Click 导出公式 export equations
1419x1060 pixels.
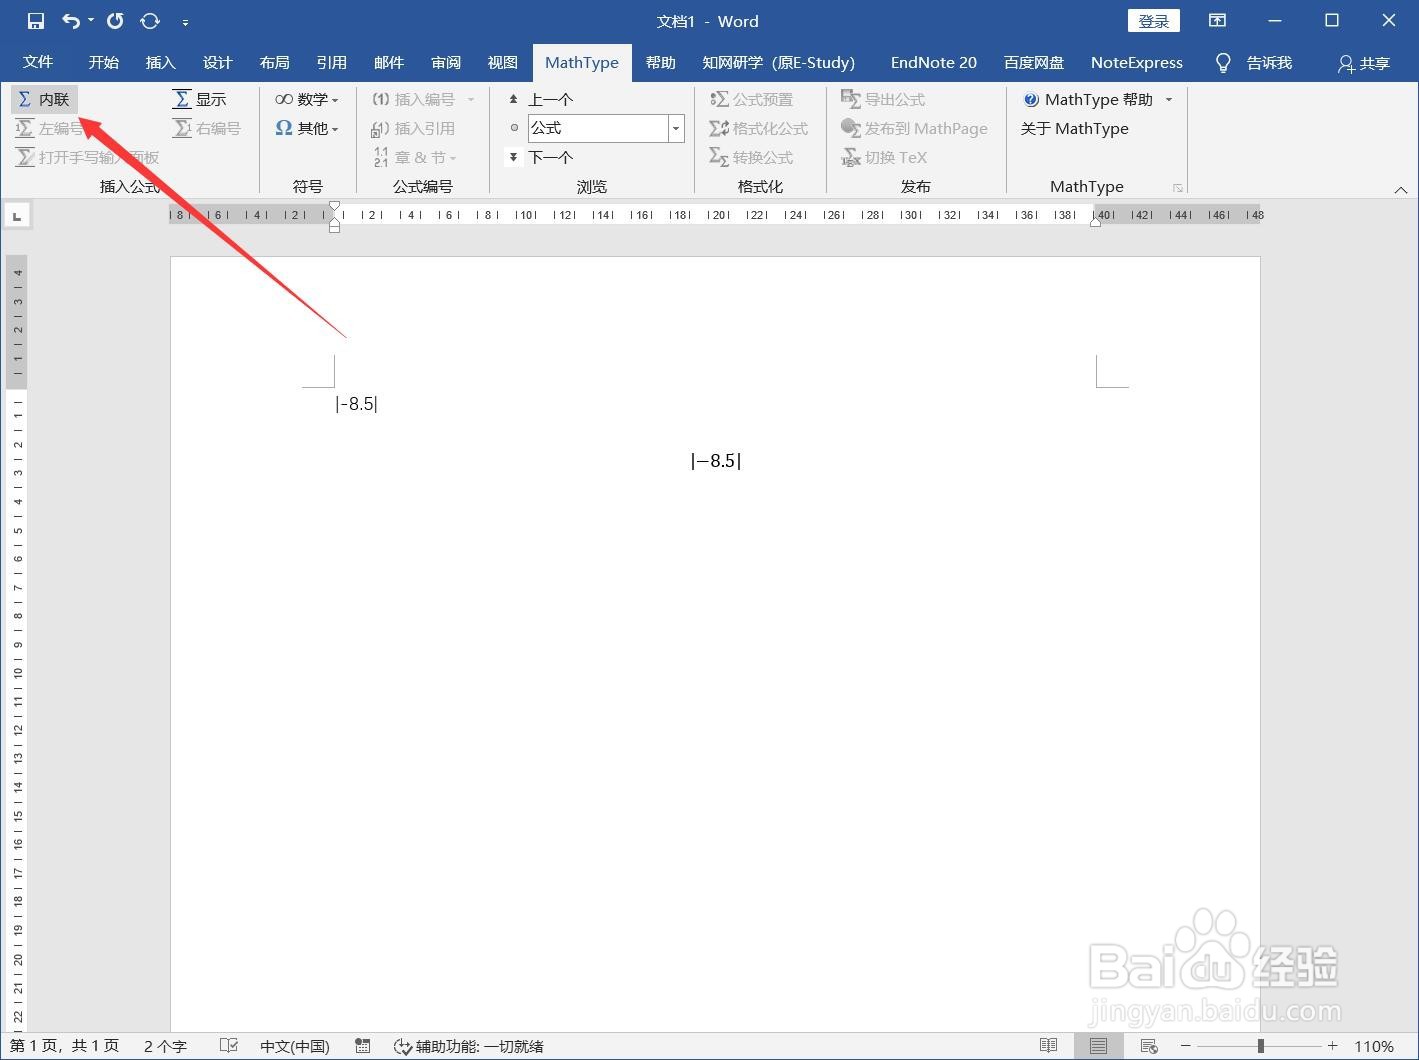tap(882, 99)
